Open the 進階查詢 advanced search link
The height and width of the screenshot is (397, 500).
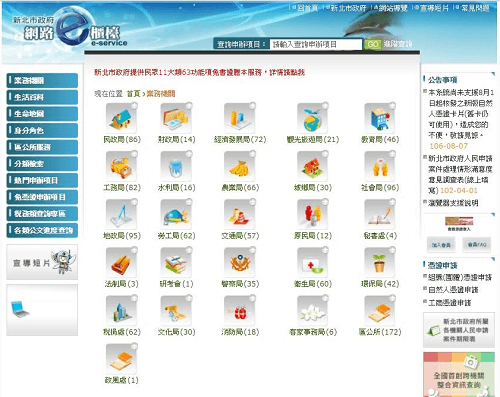point(398,44)
